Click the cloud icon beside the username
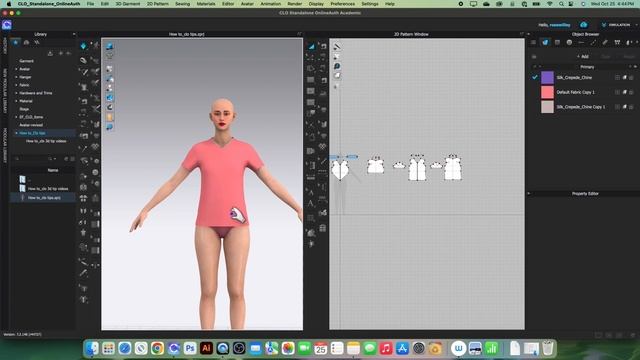 click(584, 25)
